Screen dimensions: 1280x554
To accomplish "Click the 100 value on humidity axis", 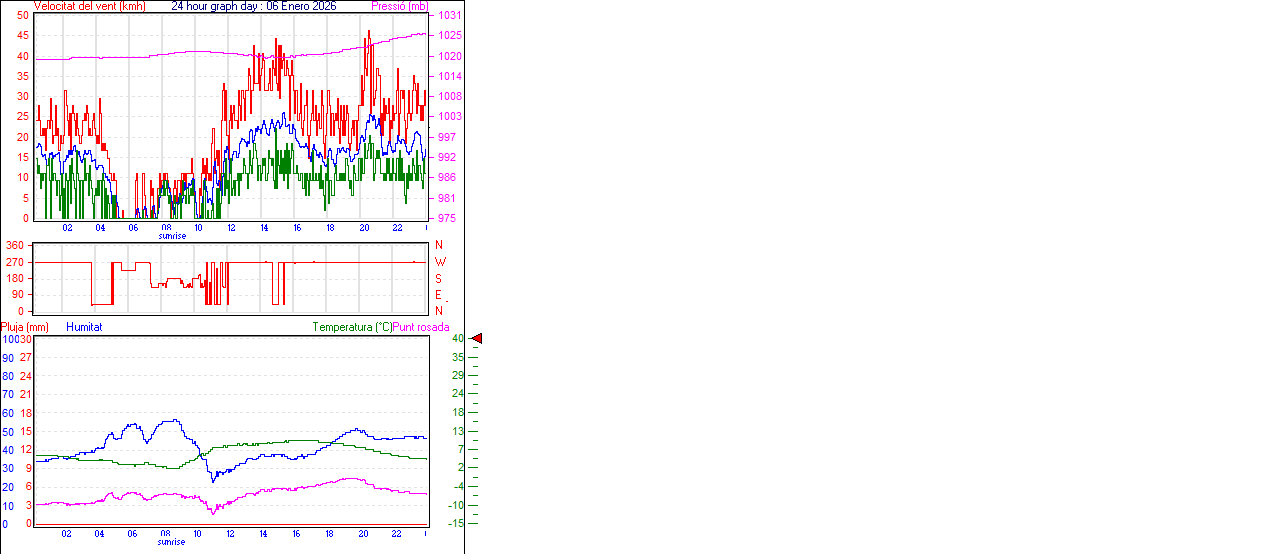I will click(8, 339).
